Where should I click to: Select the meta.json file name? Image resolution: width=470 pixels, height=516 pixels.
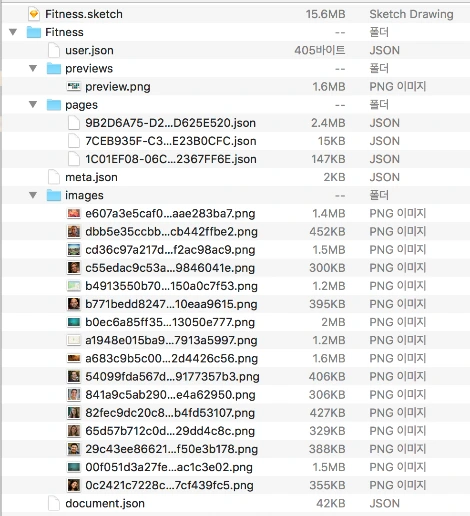91,177
